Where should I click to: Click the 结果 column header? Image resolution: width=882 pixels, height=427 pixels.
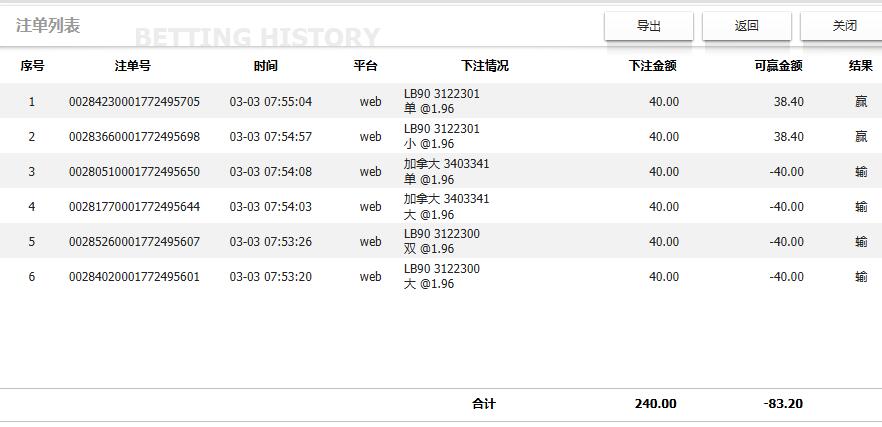pos(860,66)
